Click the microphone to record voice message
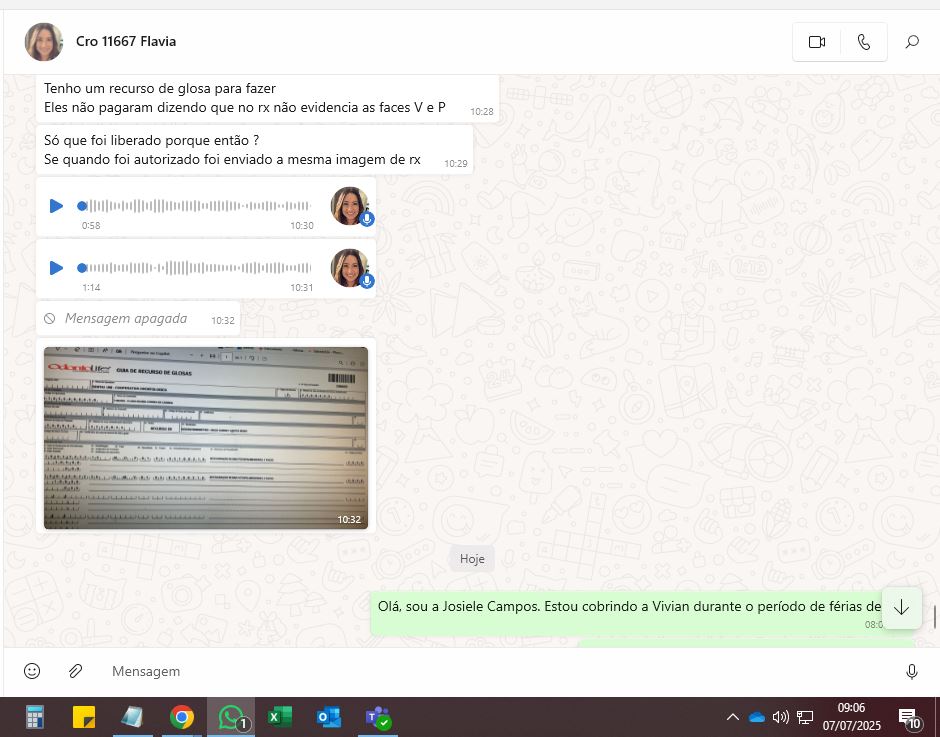 click(x=911, y=671)
